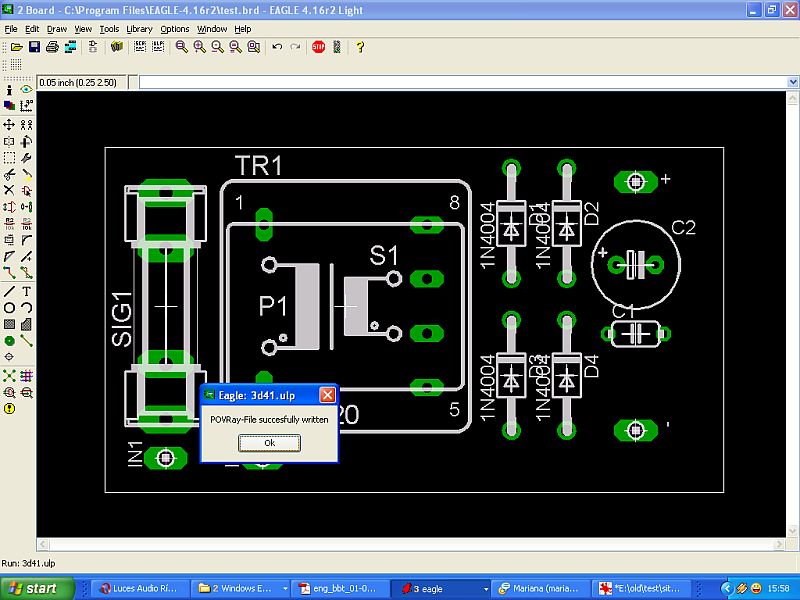Select the Info tool
This screenshot has width=800, height=600.
coord(9,90)
